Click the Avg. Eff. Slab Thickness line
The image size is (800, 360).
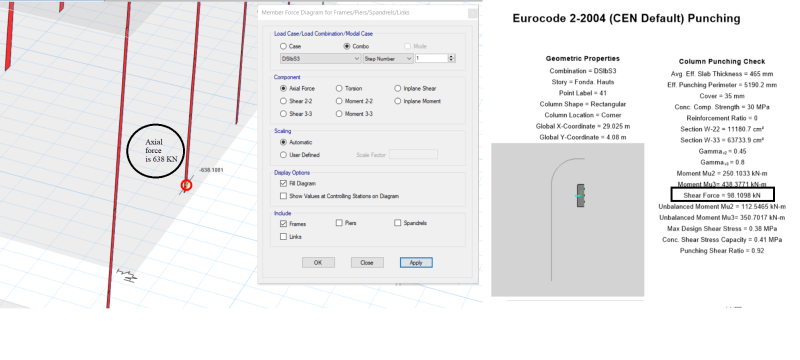tap(722, 74)
